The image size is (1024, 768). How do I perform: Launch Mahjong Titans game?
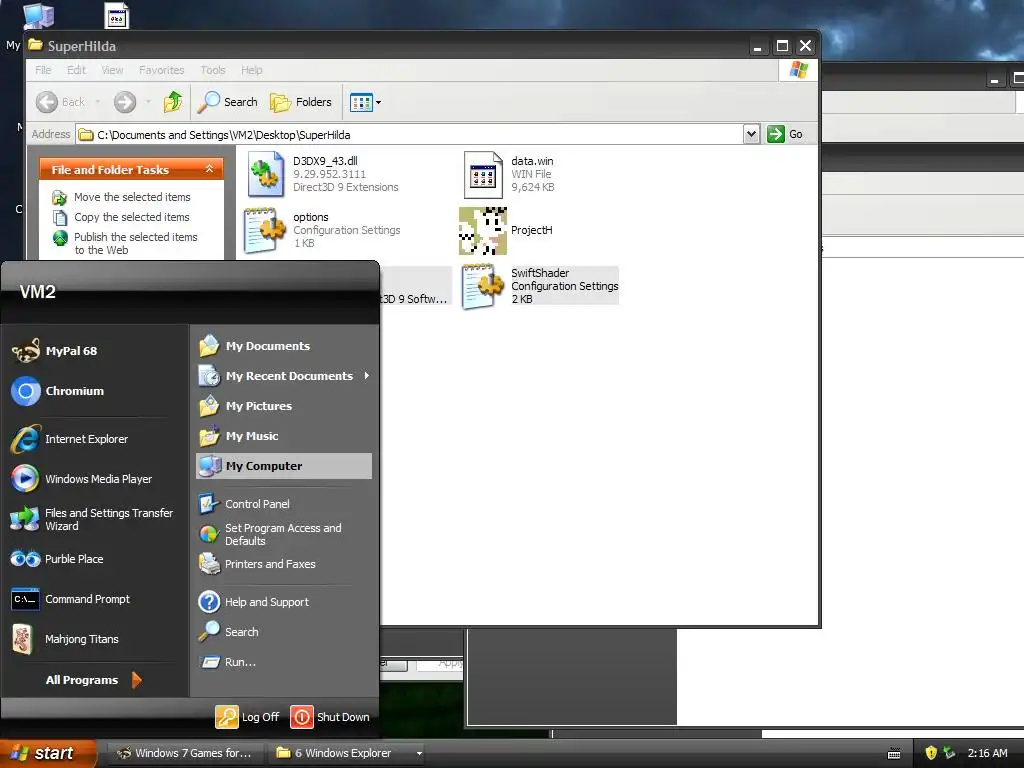(x=65, y=639)
